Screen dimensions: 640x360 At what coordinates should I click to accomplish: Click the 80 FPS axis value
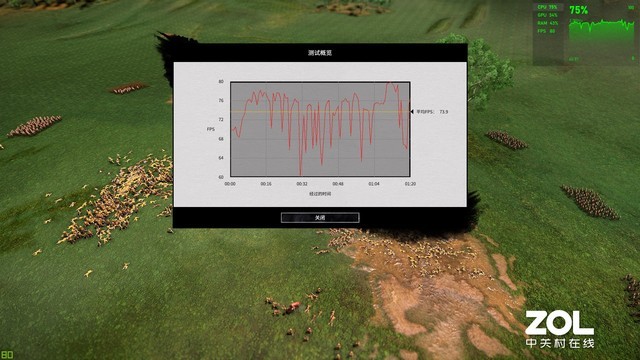pyautogui.click(x=221, y=82)
